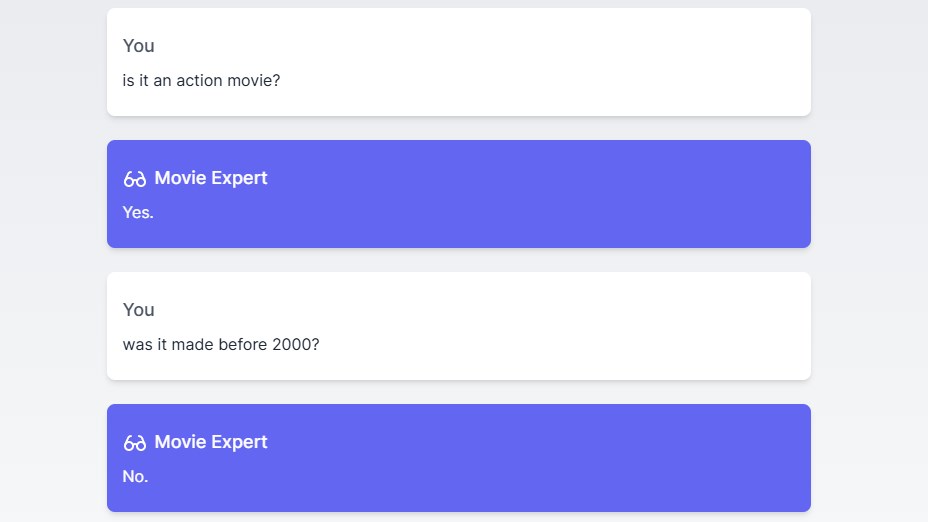Viewport: 928px width, 522px height.
Task: Click the word 'movie?' in the first message
Action: [x=254, y=80]
